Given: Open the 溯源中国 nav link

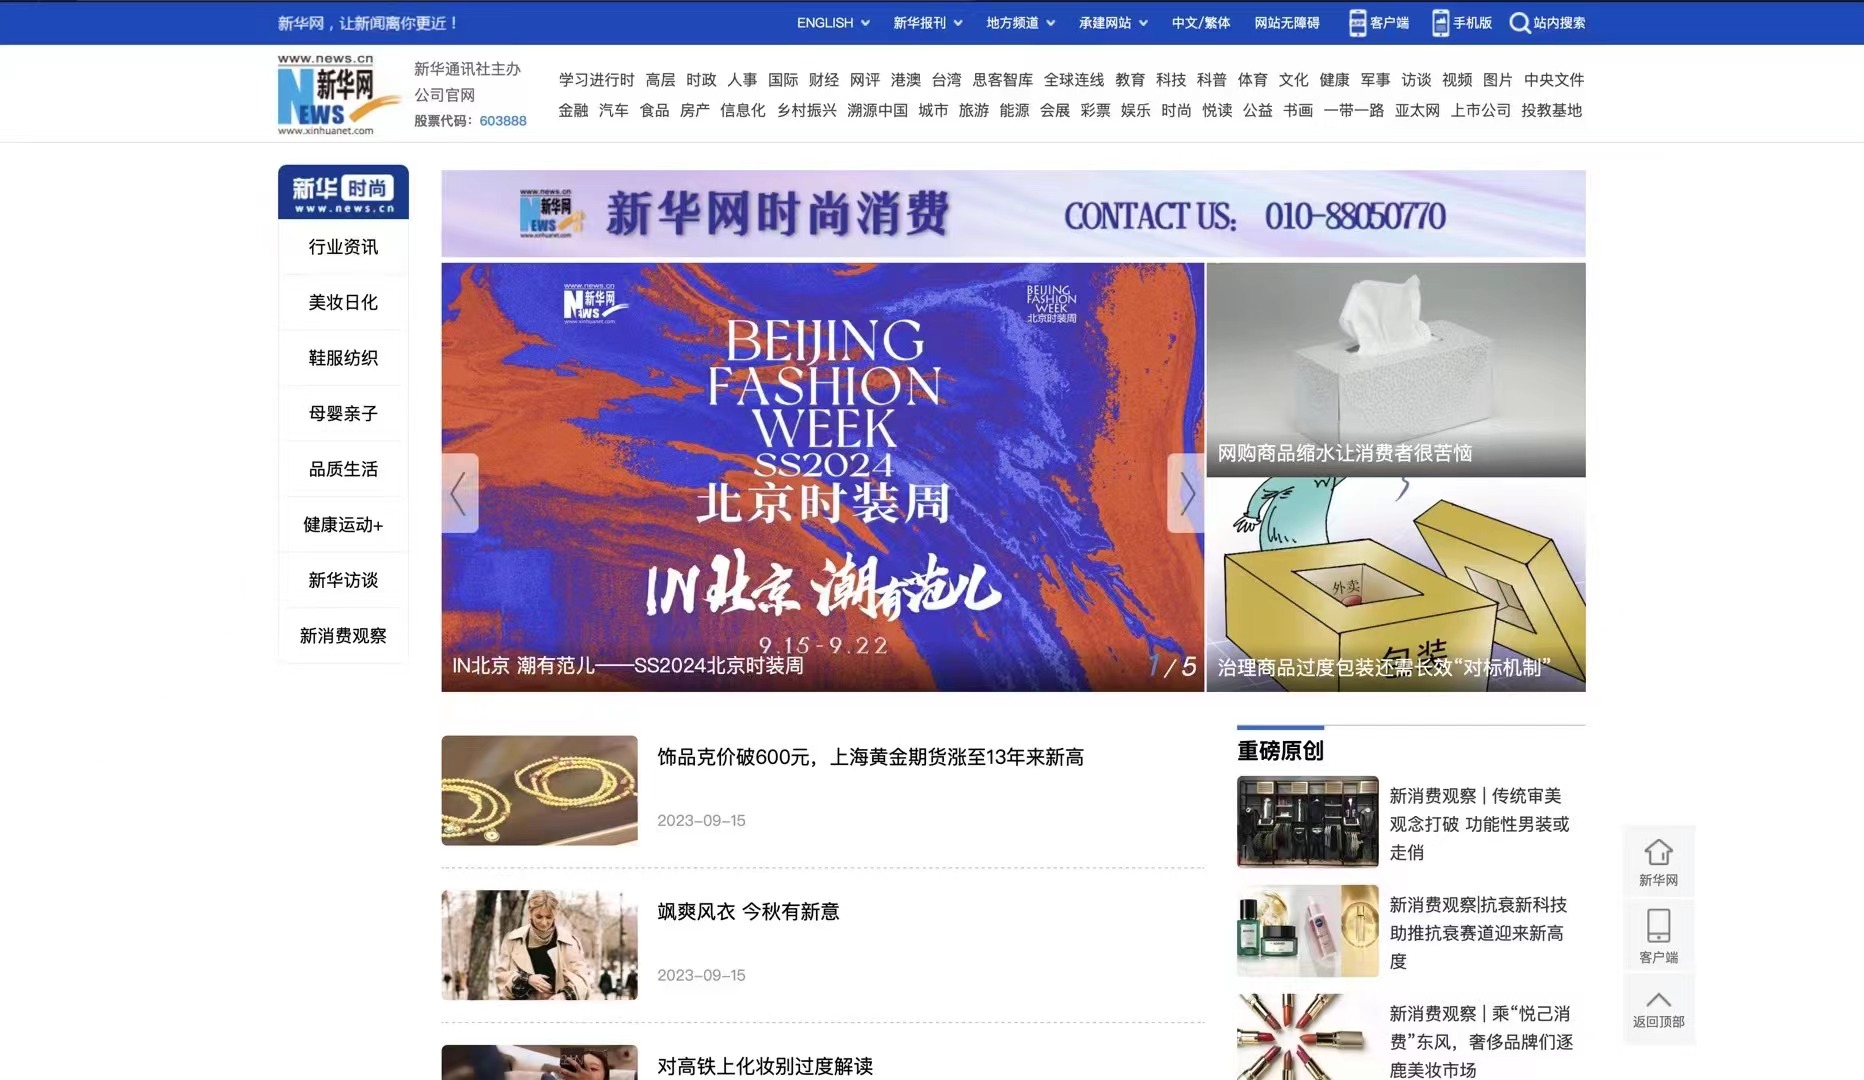Looking at the screenshot, I should [877, 110].
